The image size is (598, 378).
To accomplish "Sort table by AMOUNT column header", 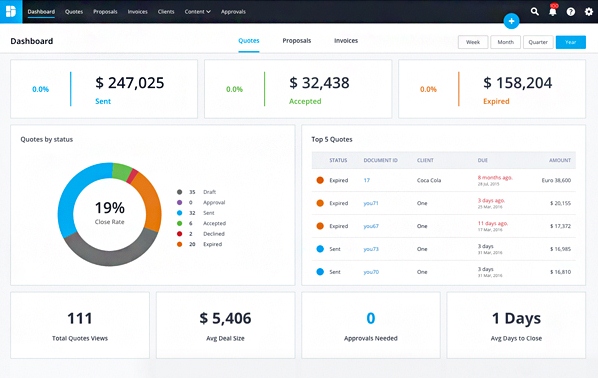I will click(x=560, y=160).
